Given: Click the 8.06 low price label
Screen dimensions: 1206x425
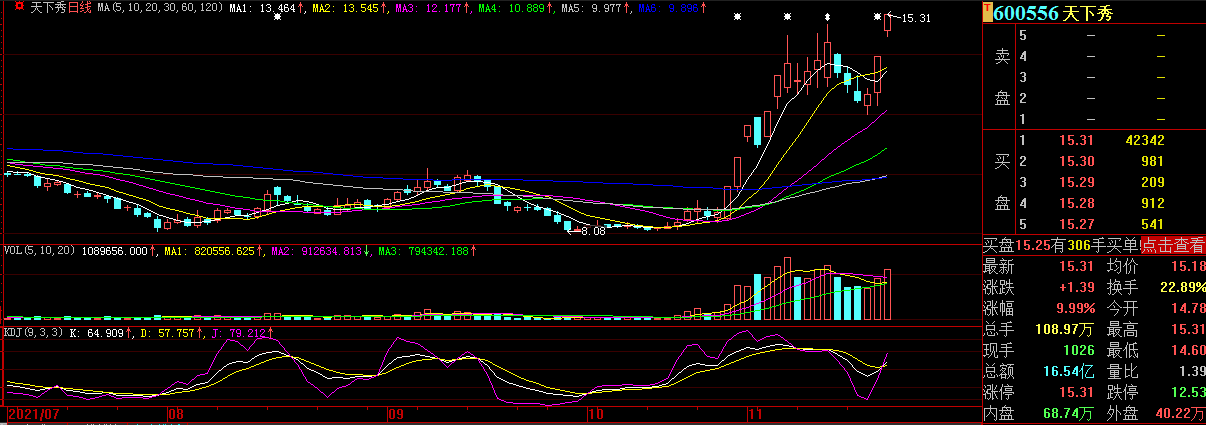Looking at the screenshot, I should click(592, 231).
